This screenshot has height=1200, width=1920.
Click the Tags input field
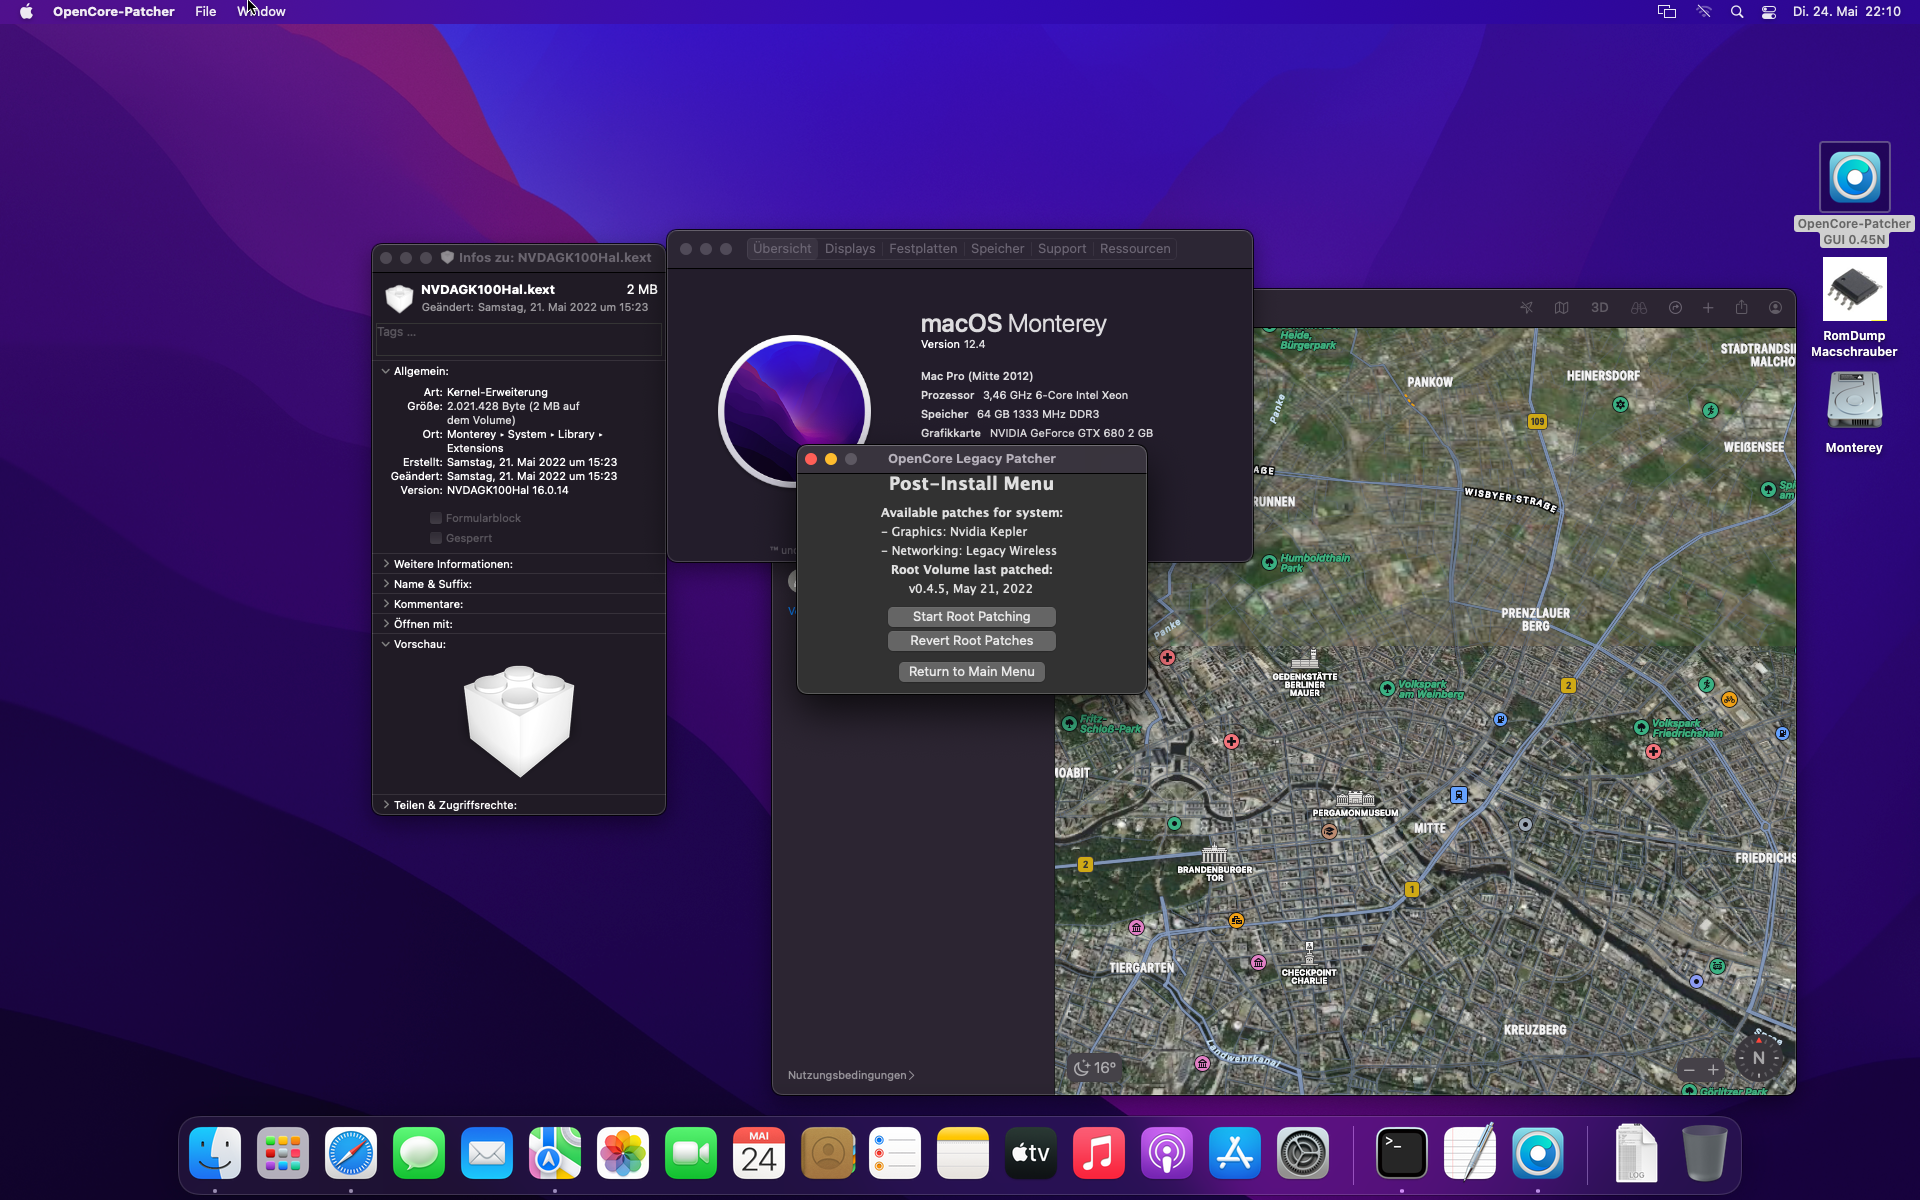pos(518,338)
